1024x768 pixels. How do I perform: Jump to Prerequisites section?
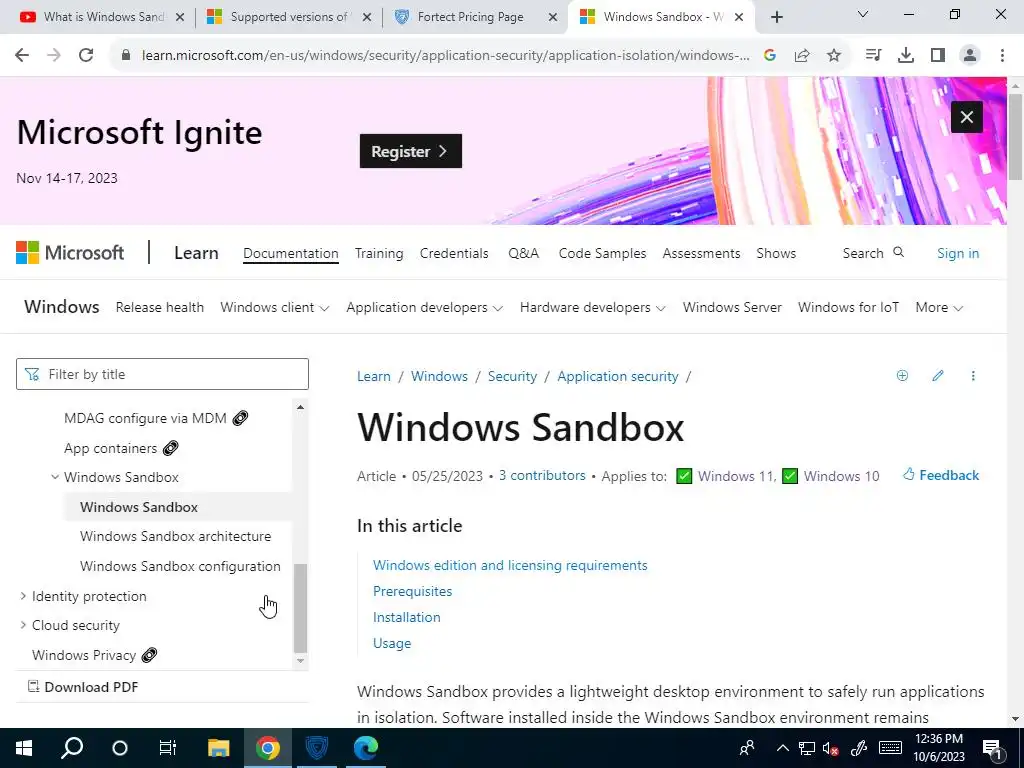[x=412, y=591]
